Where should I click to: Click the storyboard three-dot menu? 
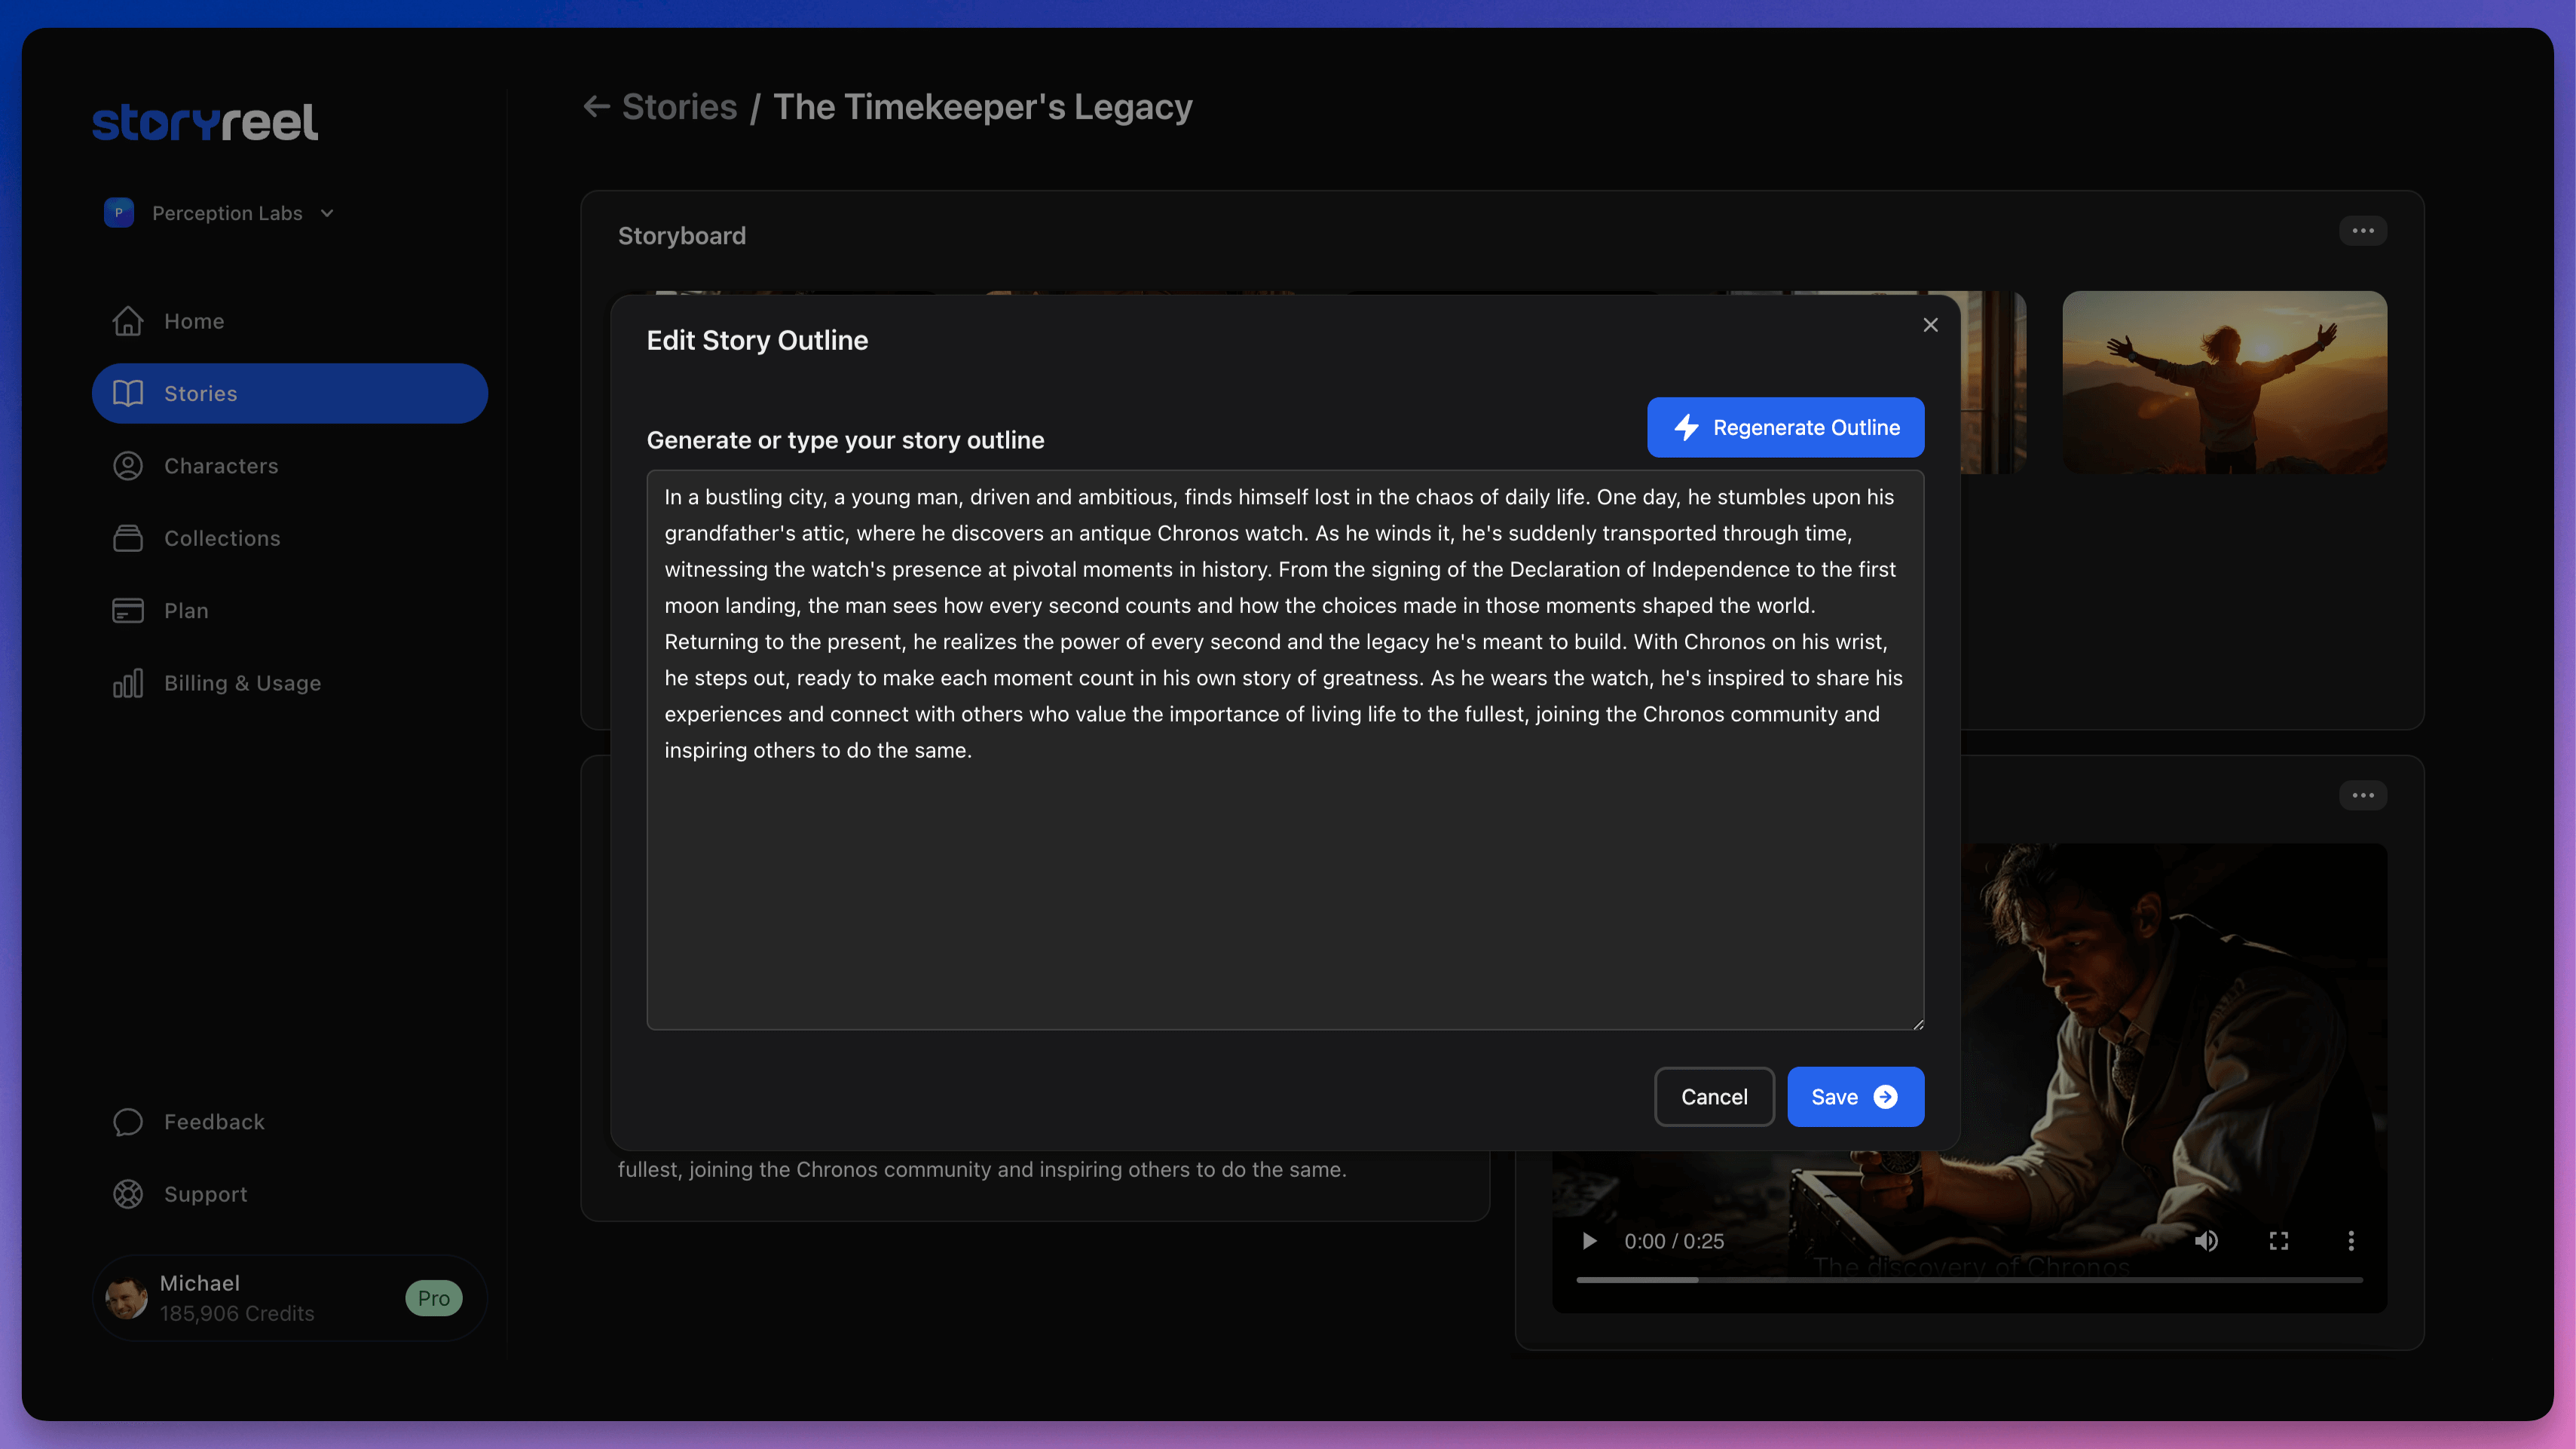point(2366,231)
